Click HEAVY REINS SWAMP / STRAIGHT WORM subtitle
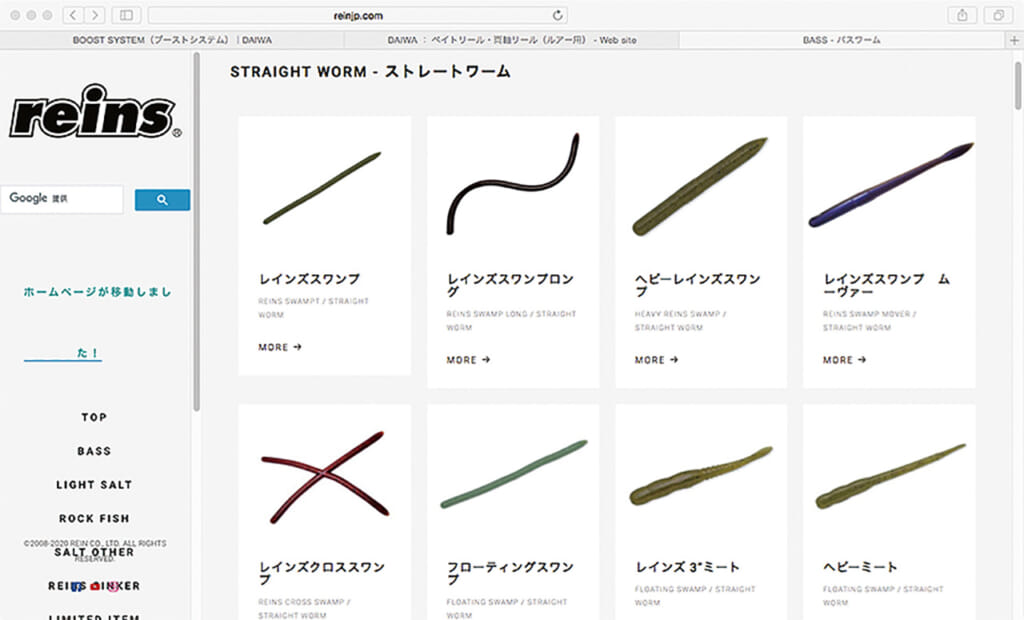The height and width of the screenshot is (620, 1024). coord(680,321)
